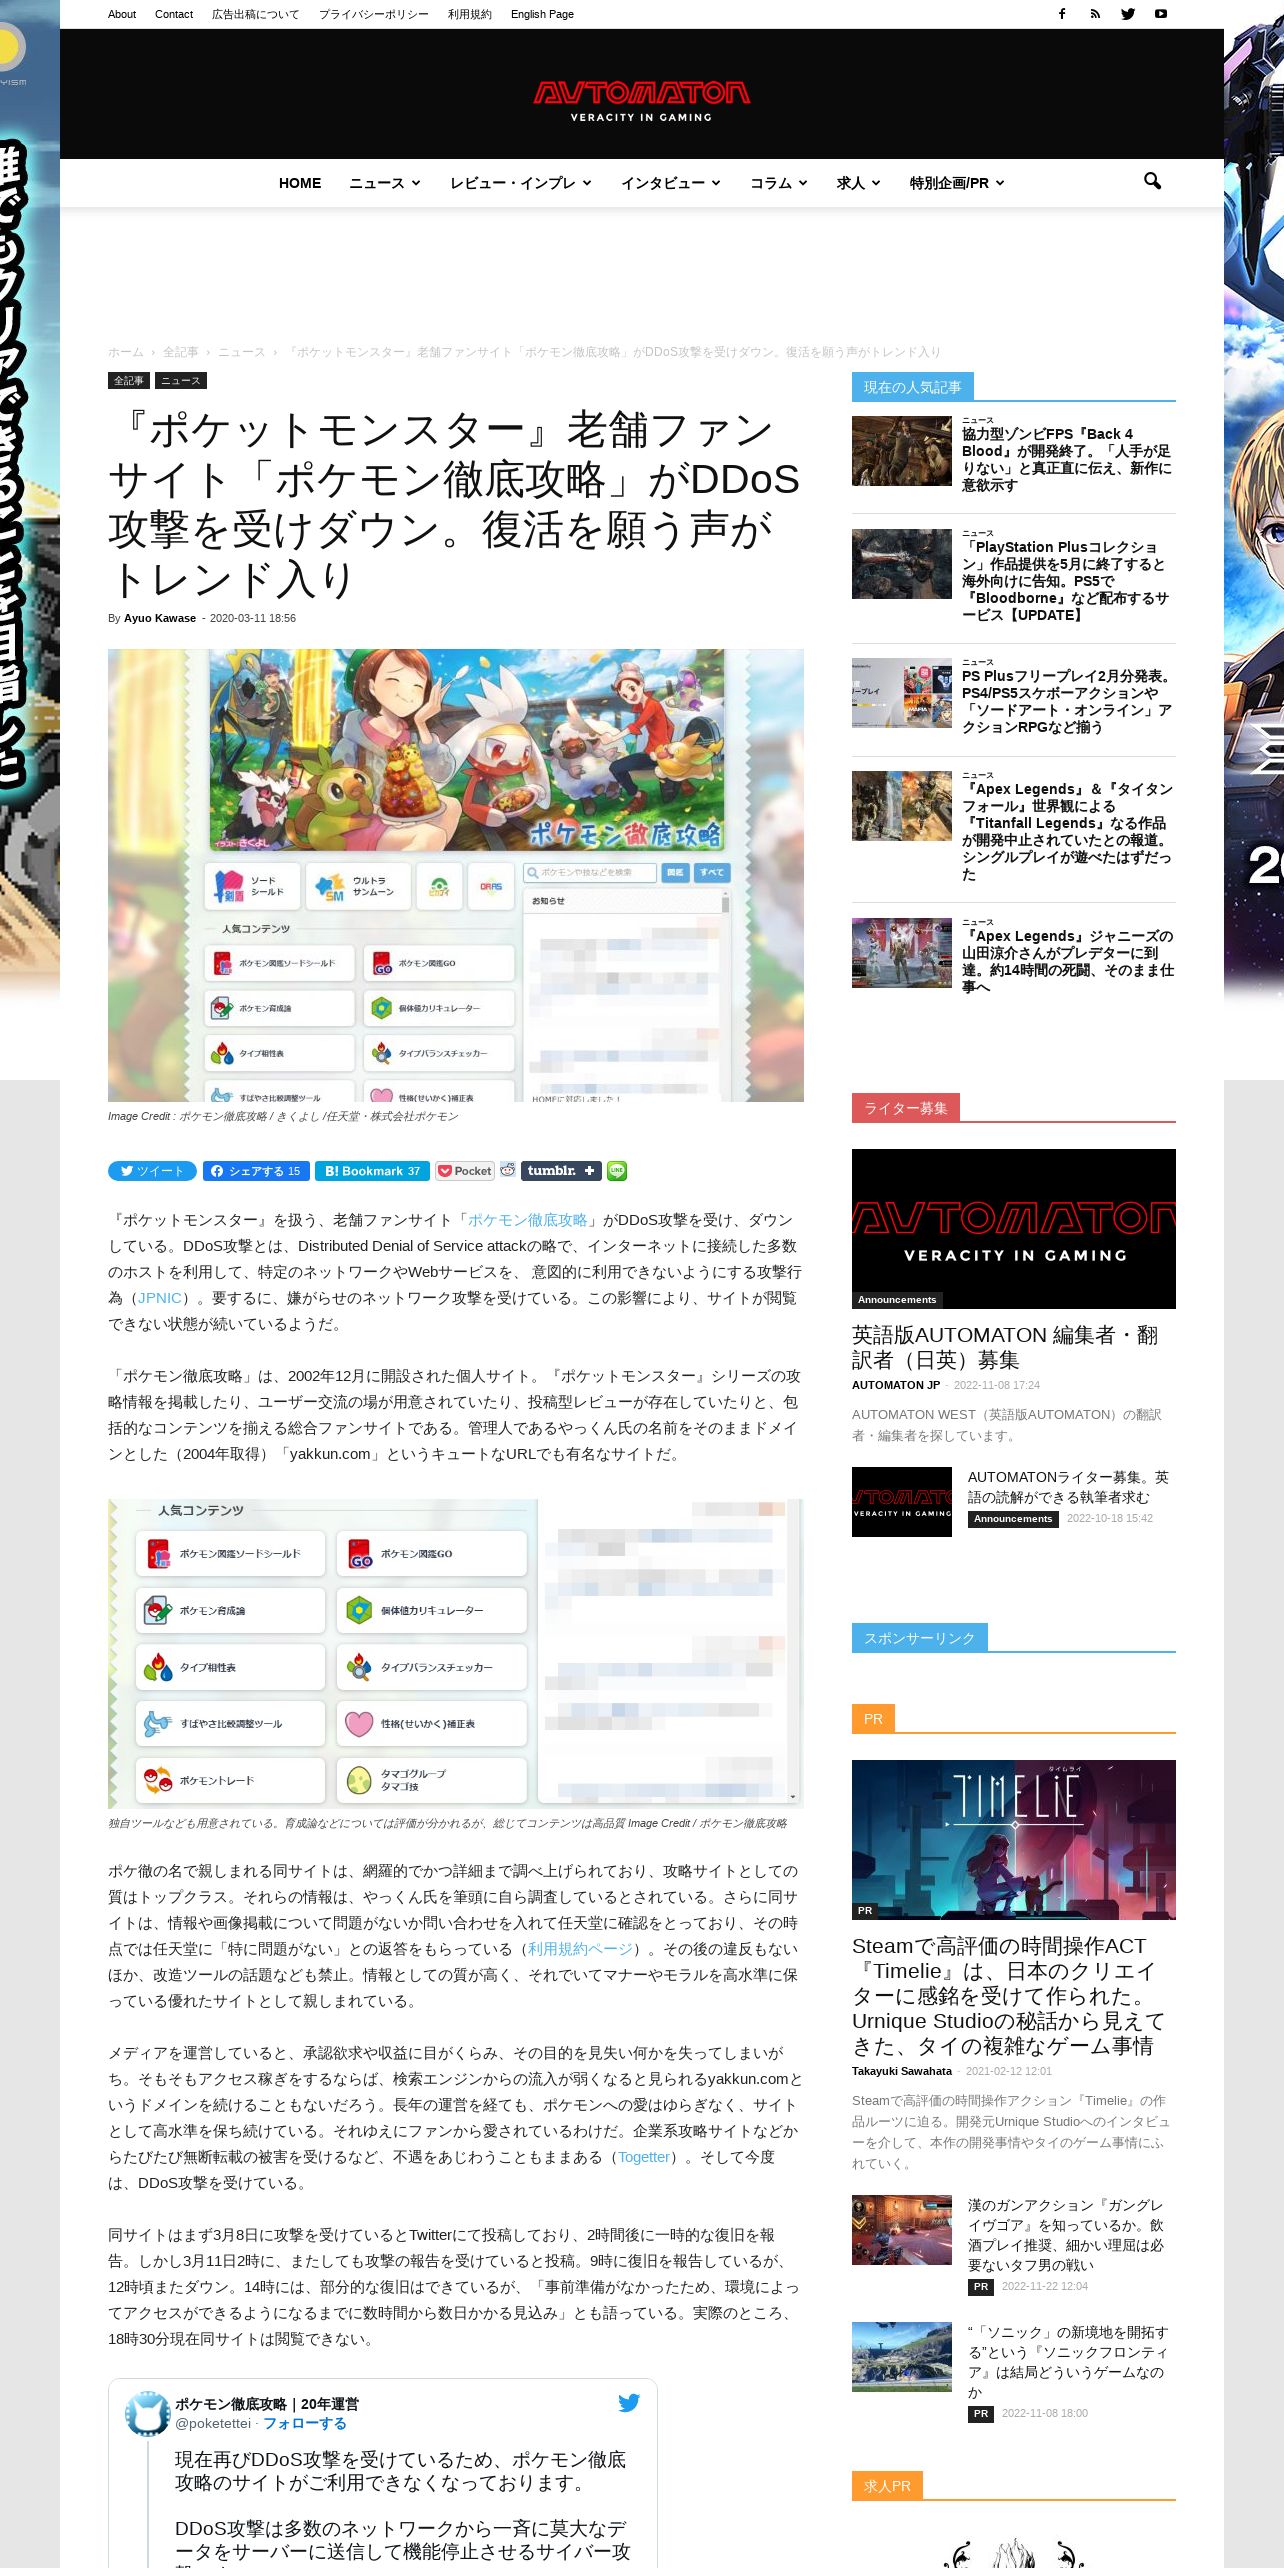1284x2568 pixels.
Task: Open 利用規約 in top bar
Action: click(470, 14)
